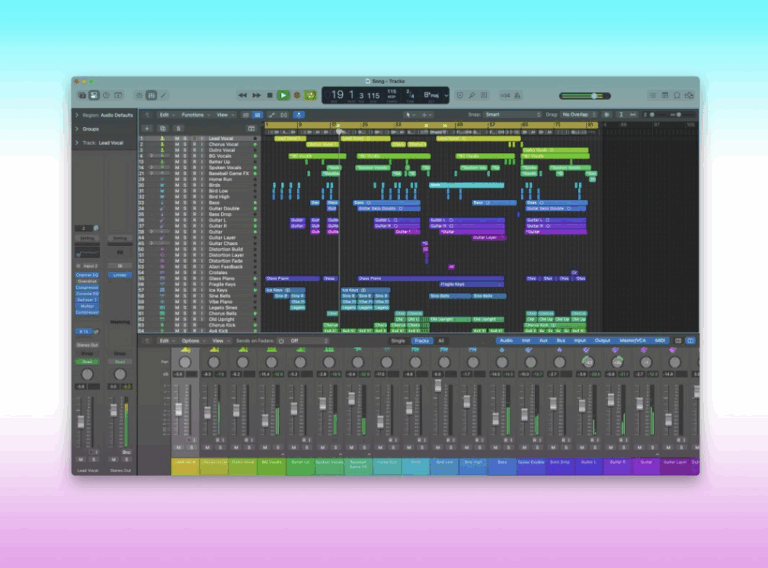Toggle the Inspector panel button

pyautogui.click(x=94, y=95)
